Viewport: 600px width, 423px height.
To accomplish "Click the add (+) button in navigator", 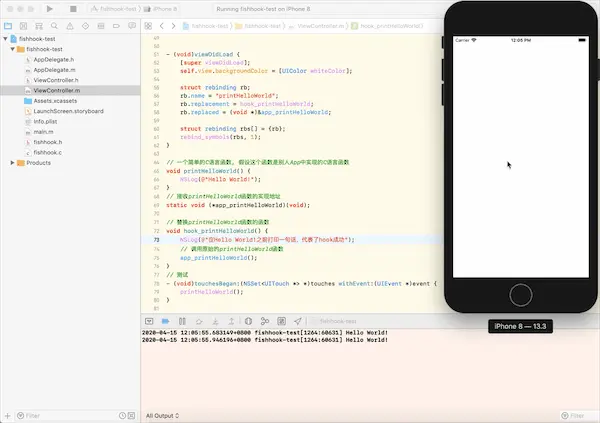I will [7, 416].
